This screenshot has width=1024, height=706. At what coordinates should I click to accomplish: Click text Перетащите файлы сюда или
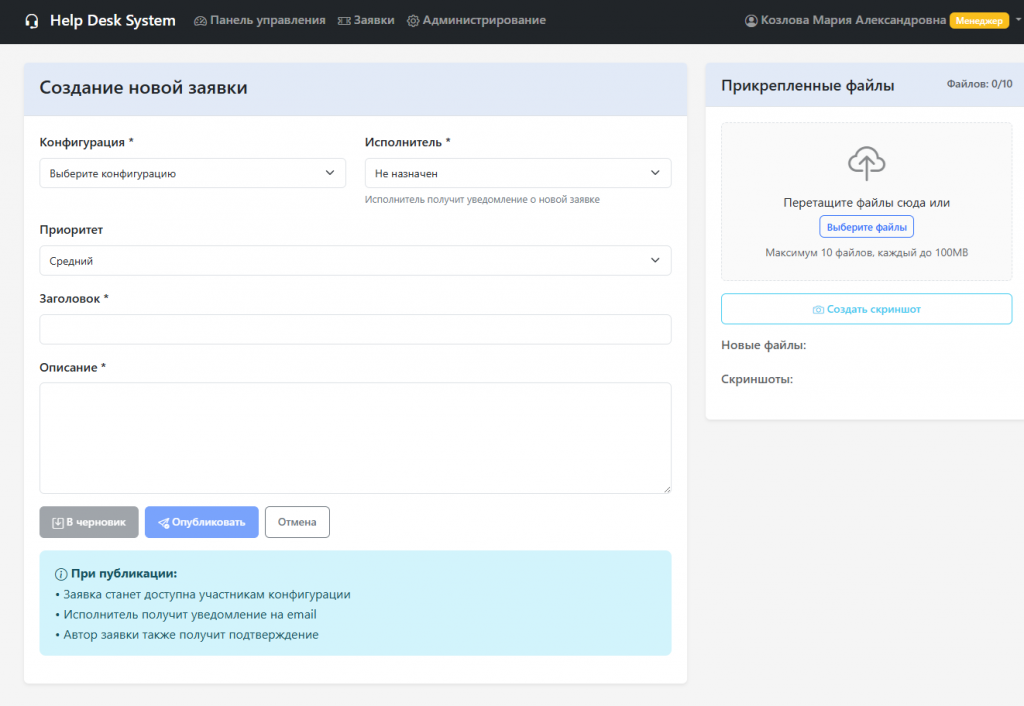pos(867,202)
